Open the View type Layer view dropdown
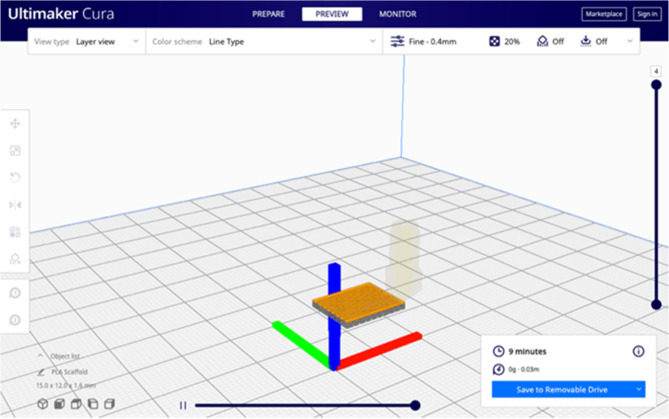This screenshot has height=419, width=669. (x=87, y=41)
